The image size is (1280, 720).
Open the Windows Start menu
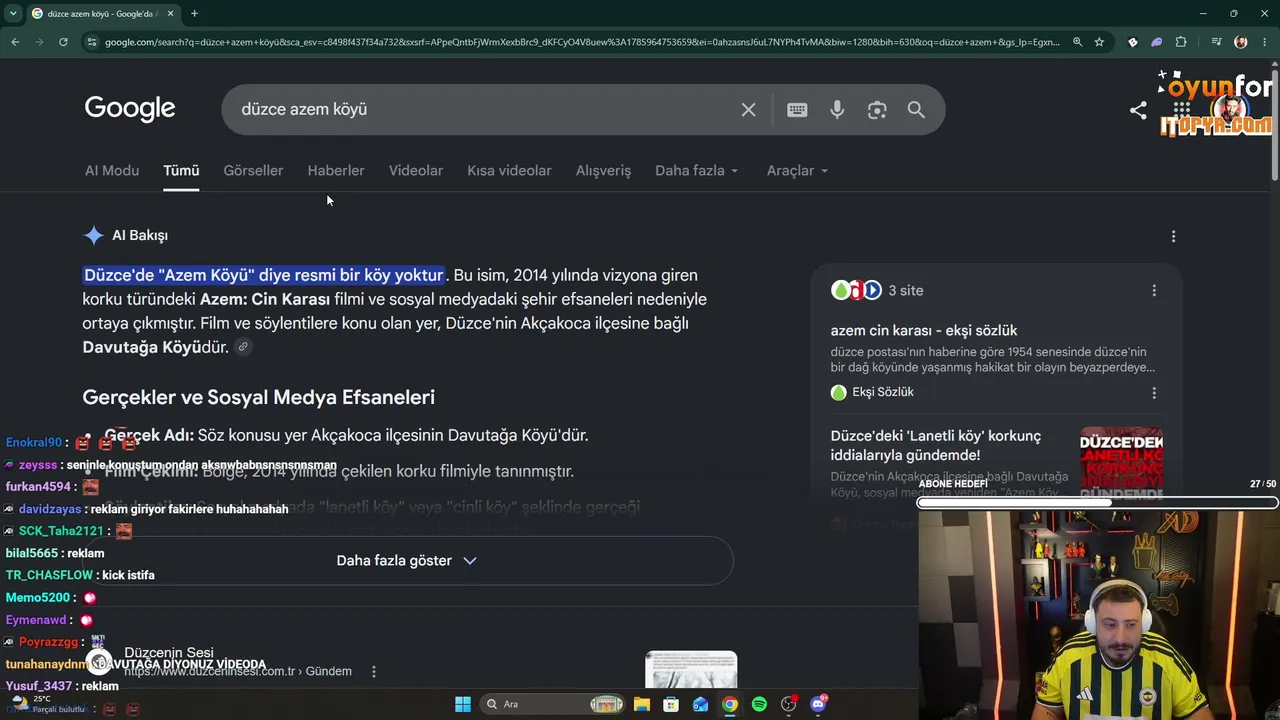pos(463,704)
